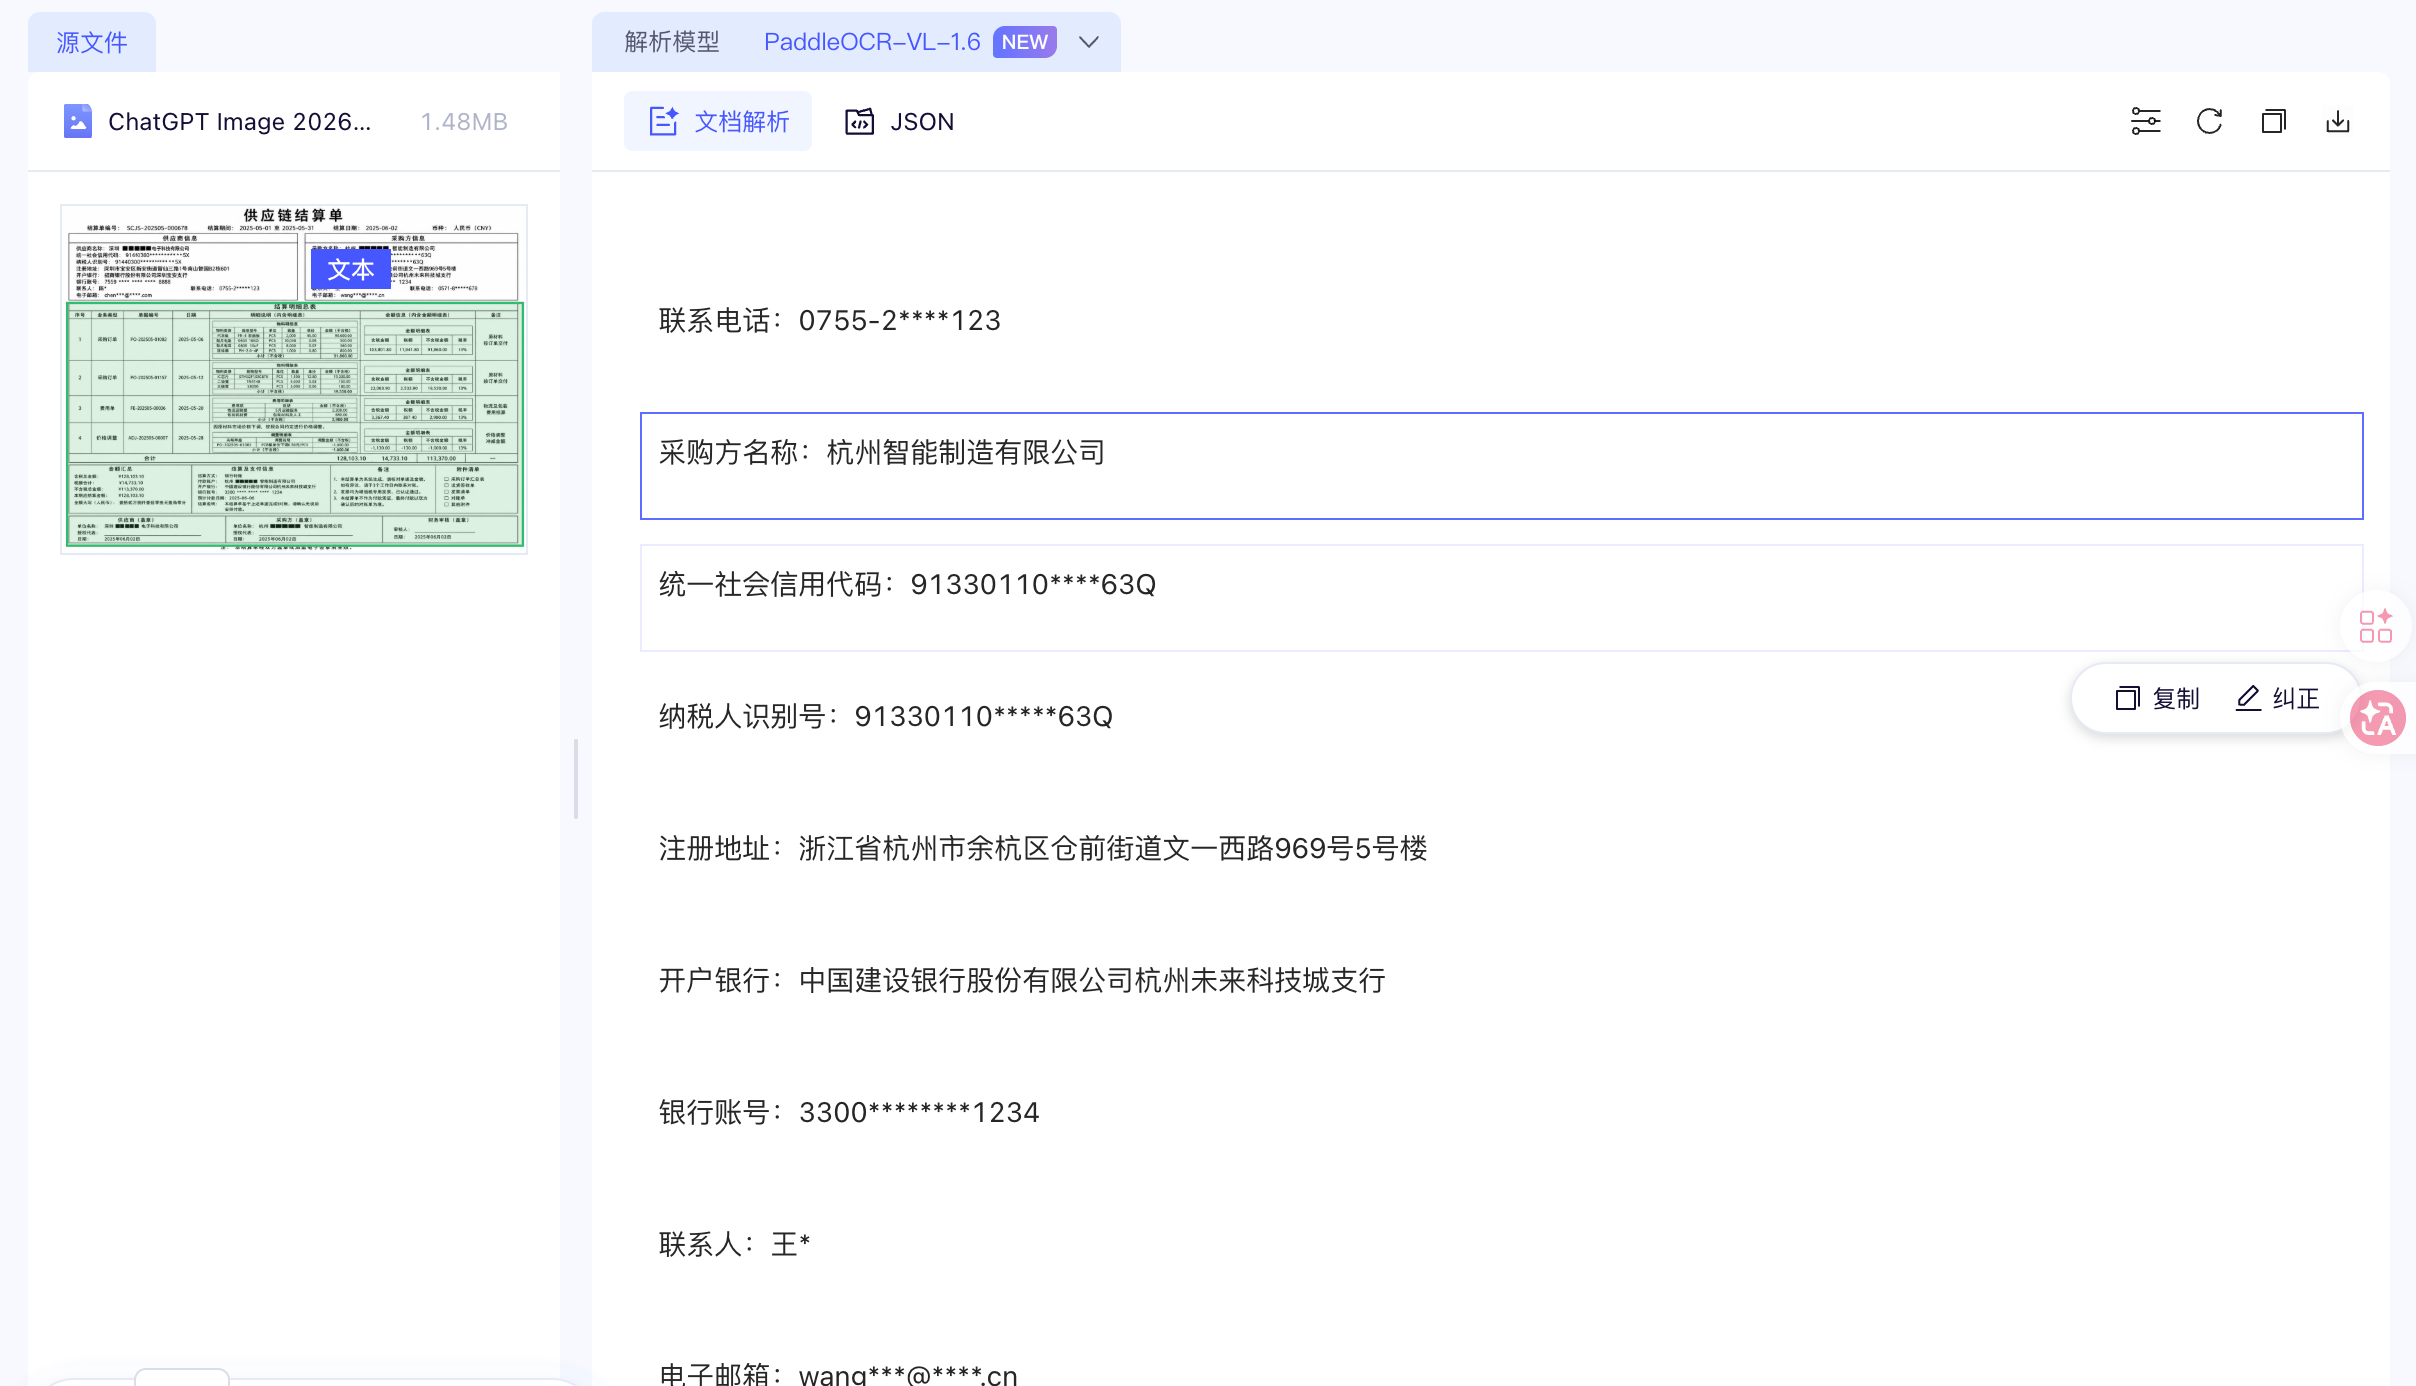2416x1386 pixels.
Task: Click the file size 1.48MB text
Action: [464, 122]
